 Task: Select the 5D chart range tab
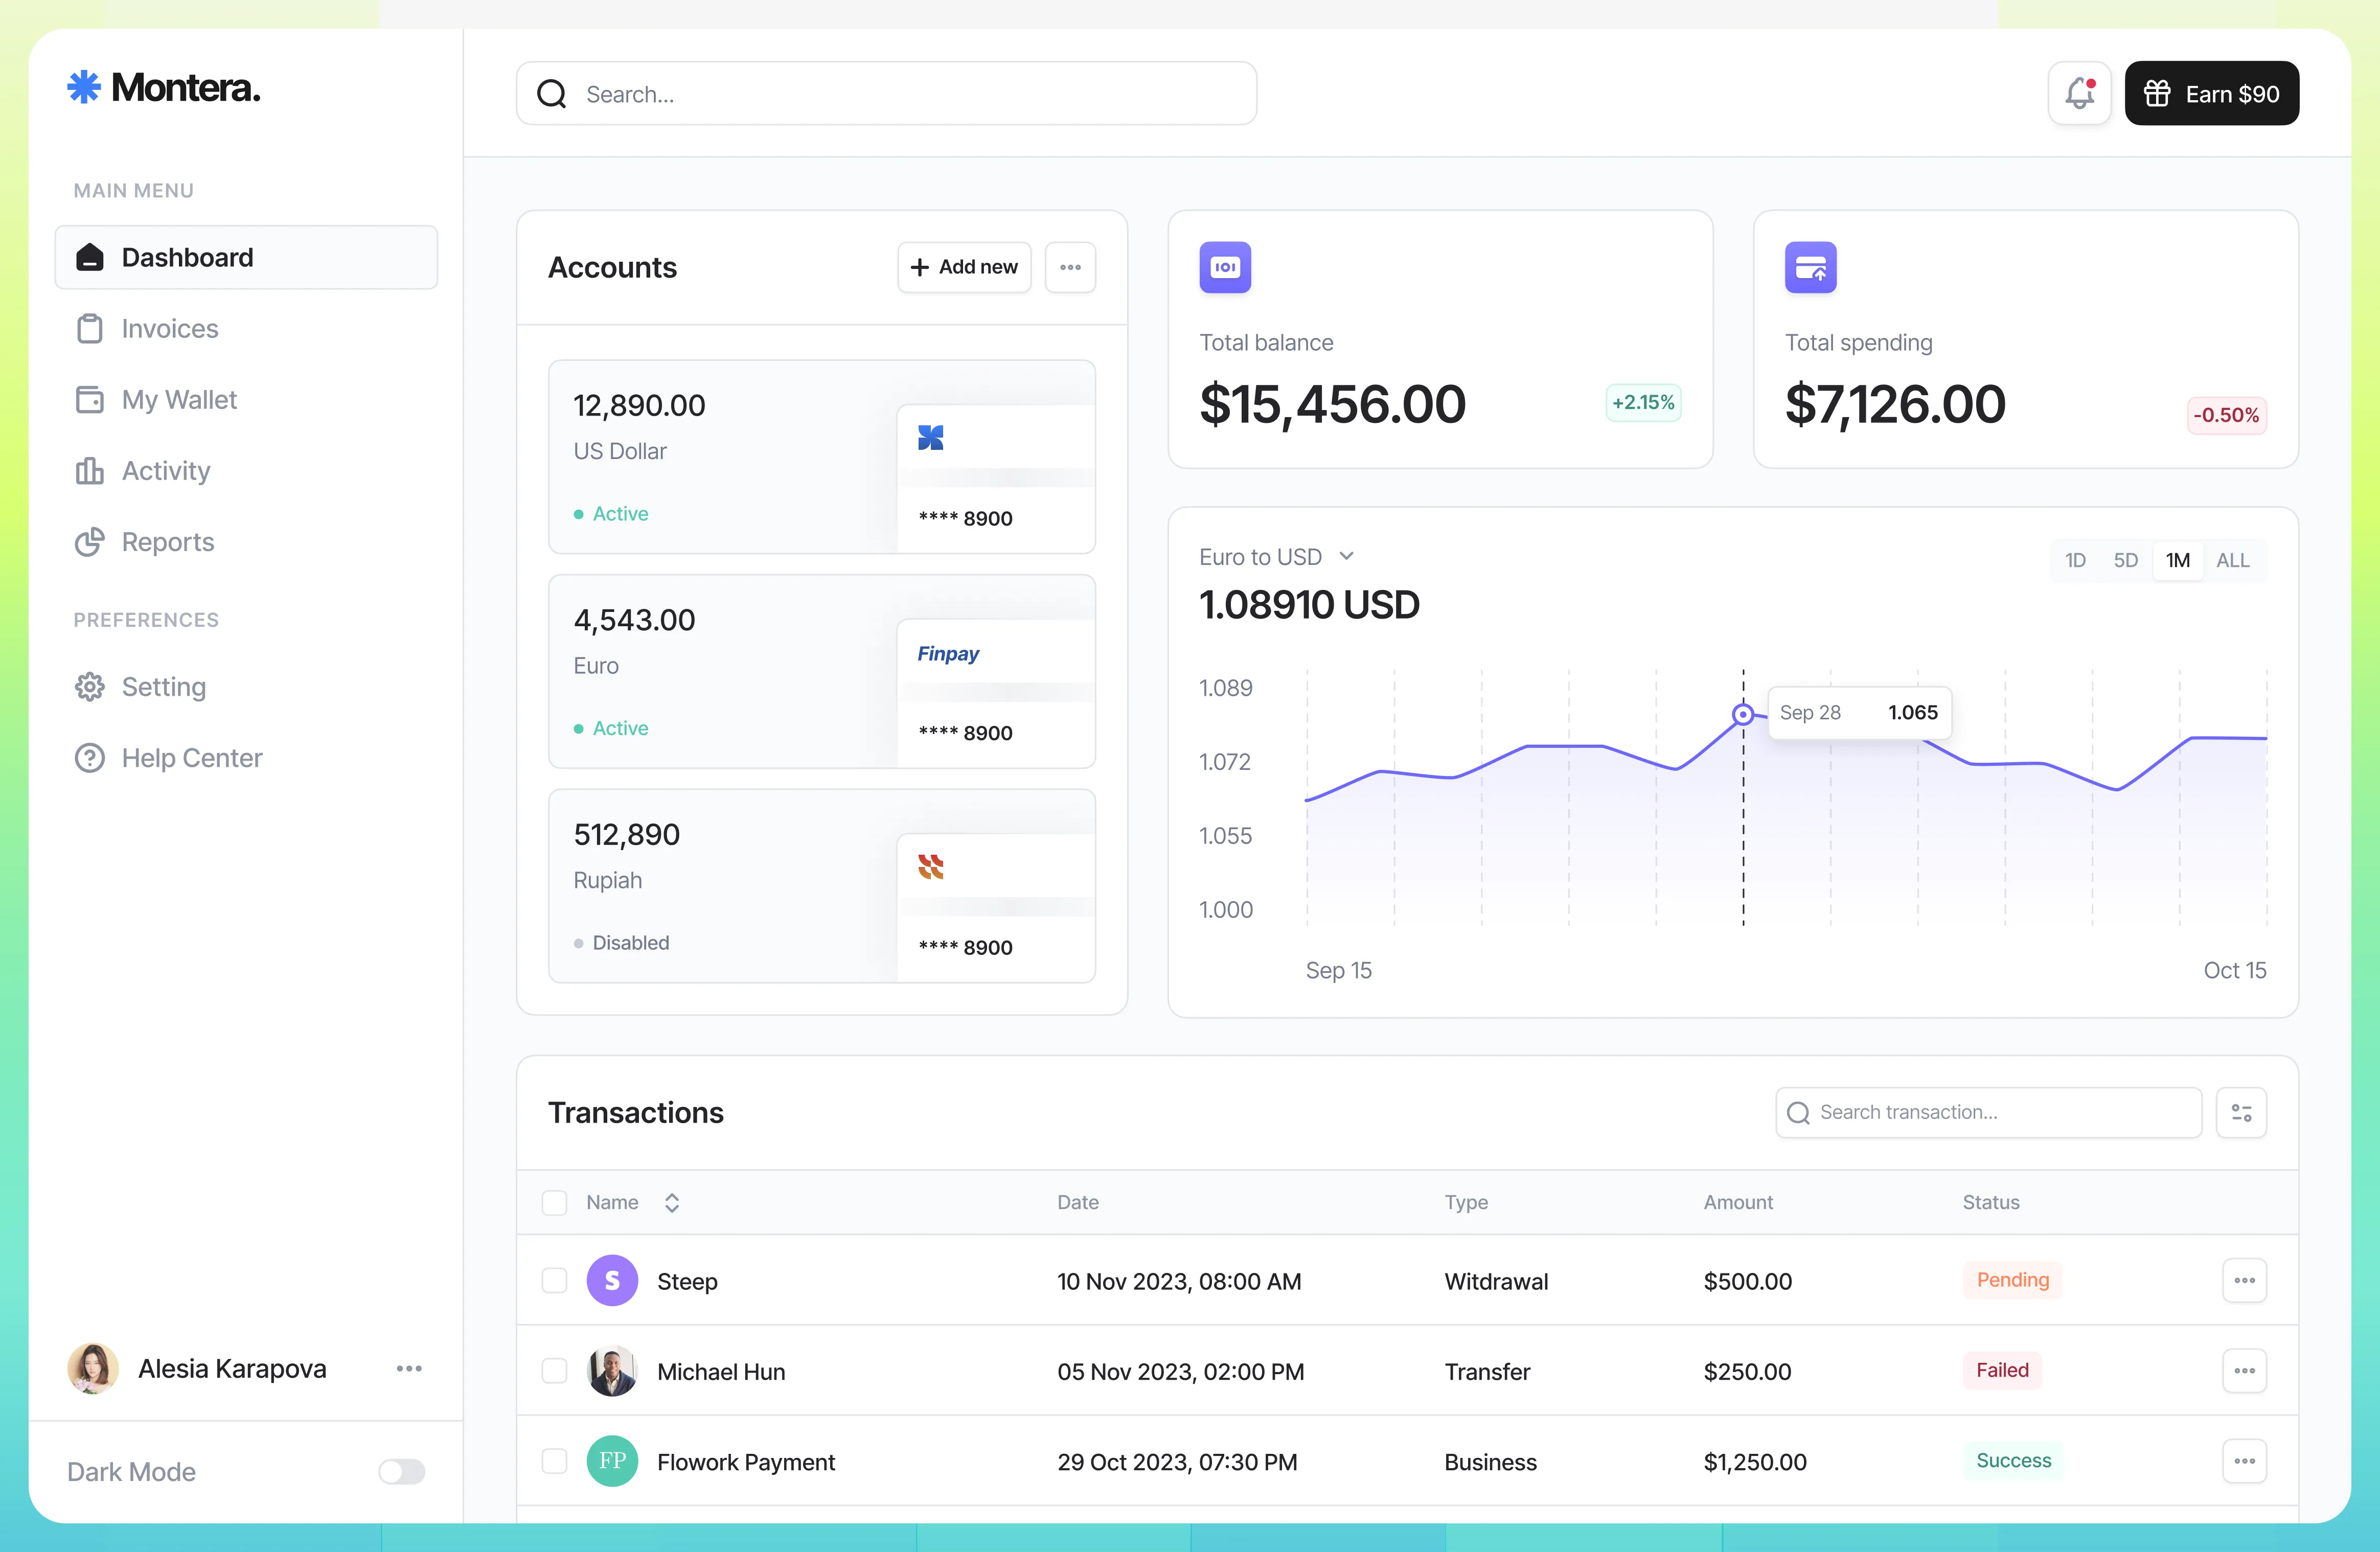(x=2125, y=560)
